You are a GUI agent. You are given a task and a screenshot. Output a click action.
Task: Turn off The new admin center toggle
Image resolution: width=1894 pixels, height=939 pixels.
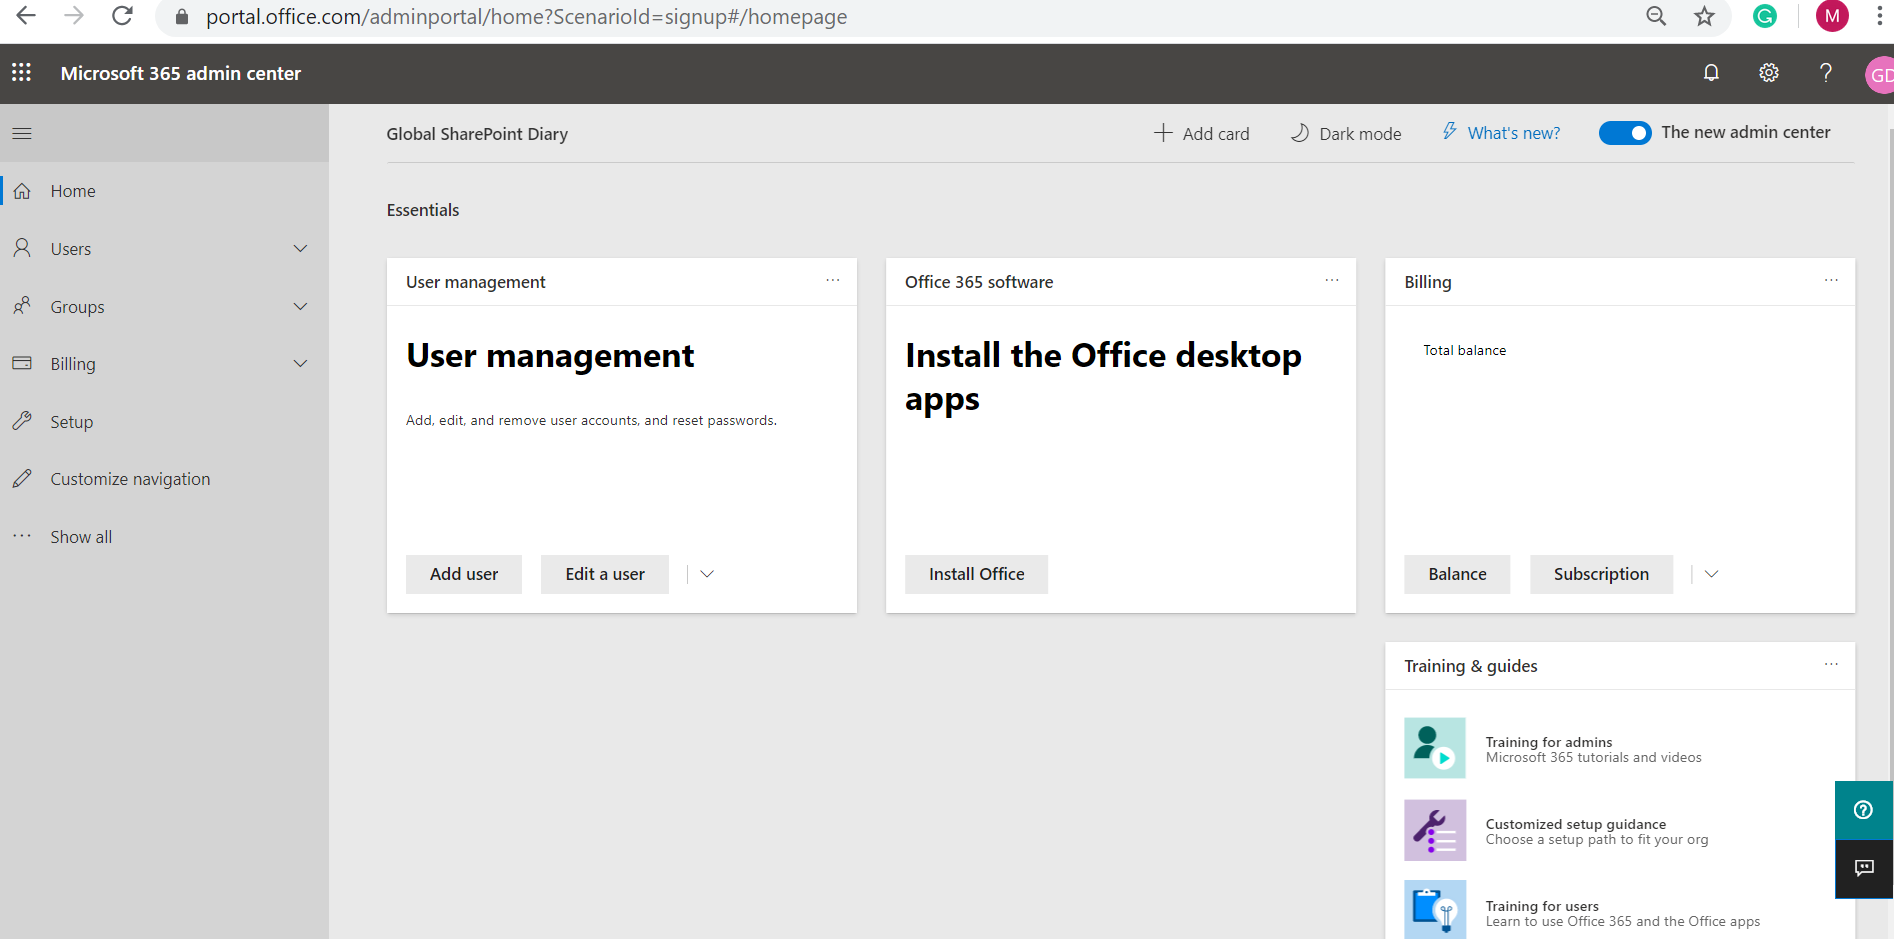tap(1624, 133)
